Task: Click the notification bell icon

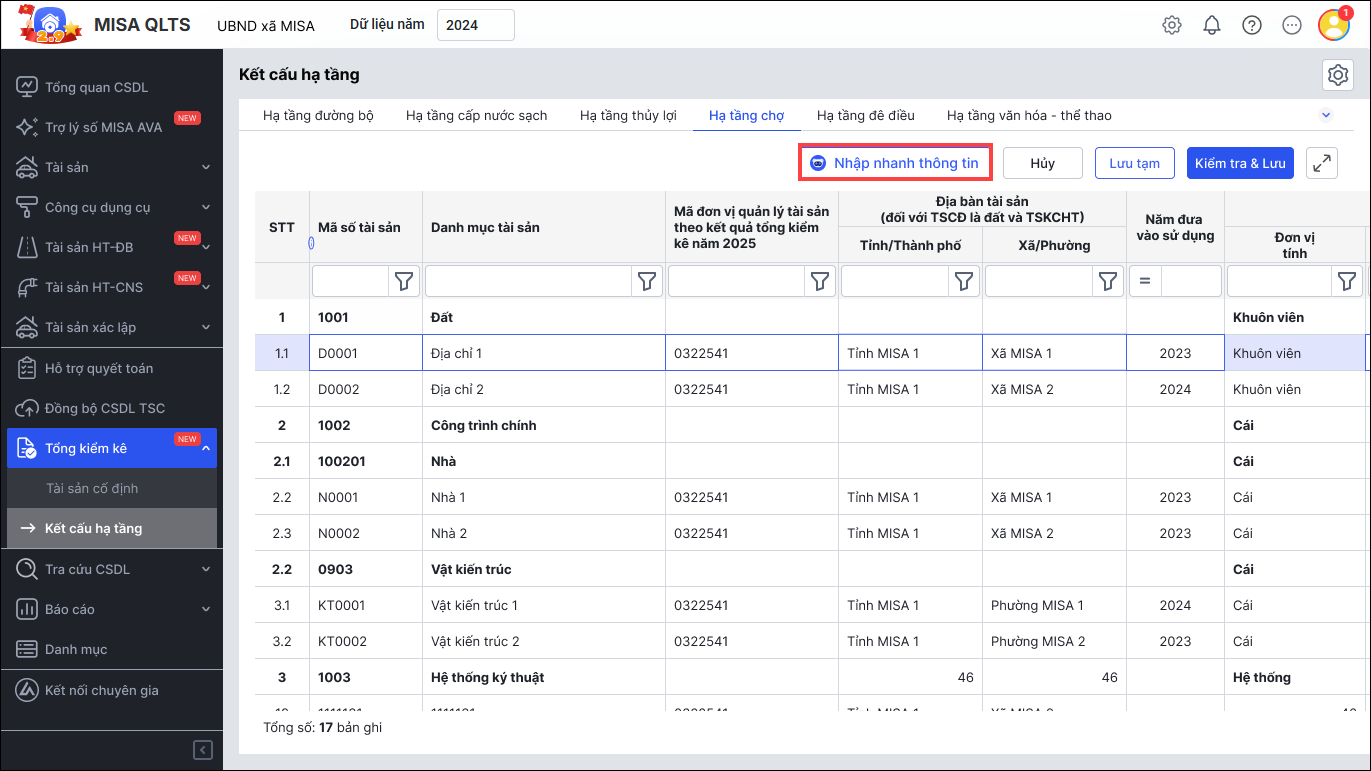Action: 1212,25
